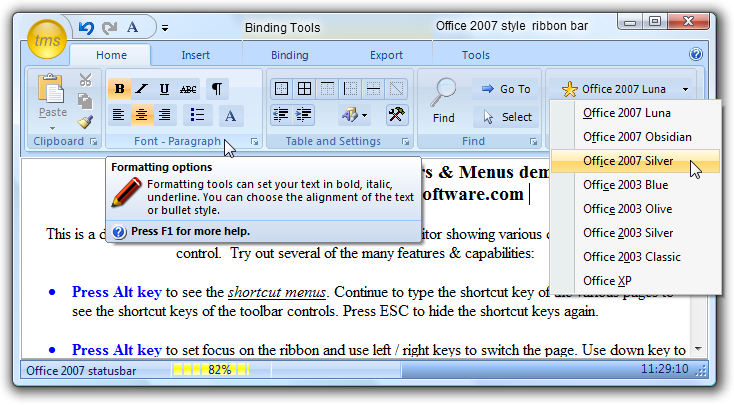The height and width of the screenshot is (405, 734).
Task: Click the Select button
Action: [x=507, y=117]
